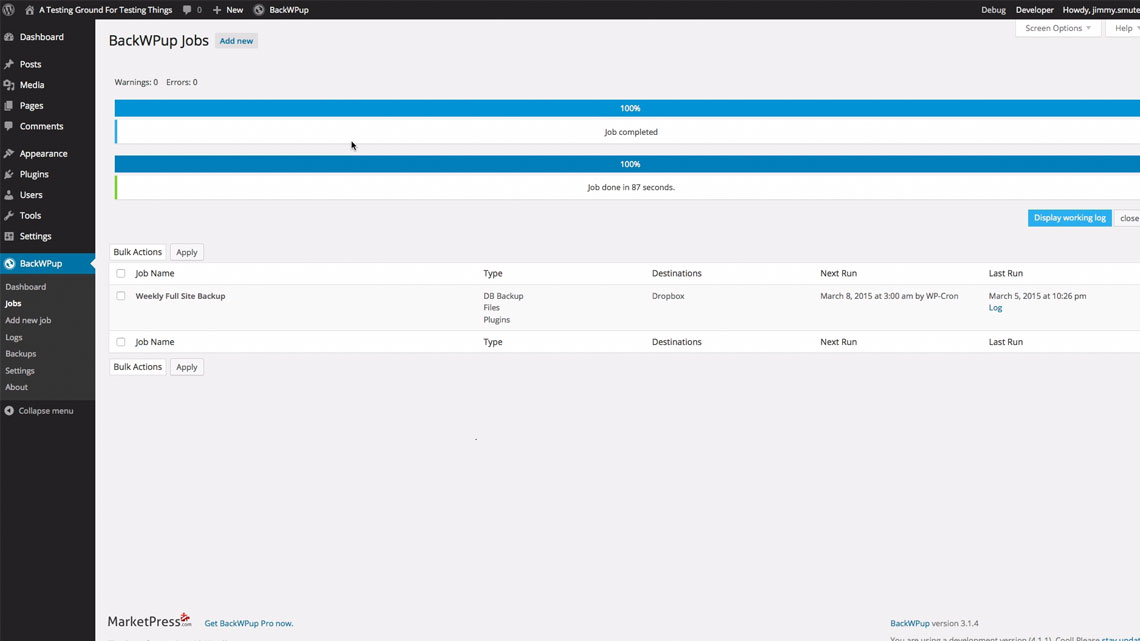Open the Posts menu
The width and height of the screenshot is (1140, 641).
[x=31, y=65]
